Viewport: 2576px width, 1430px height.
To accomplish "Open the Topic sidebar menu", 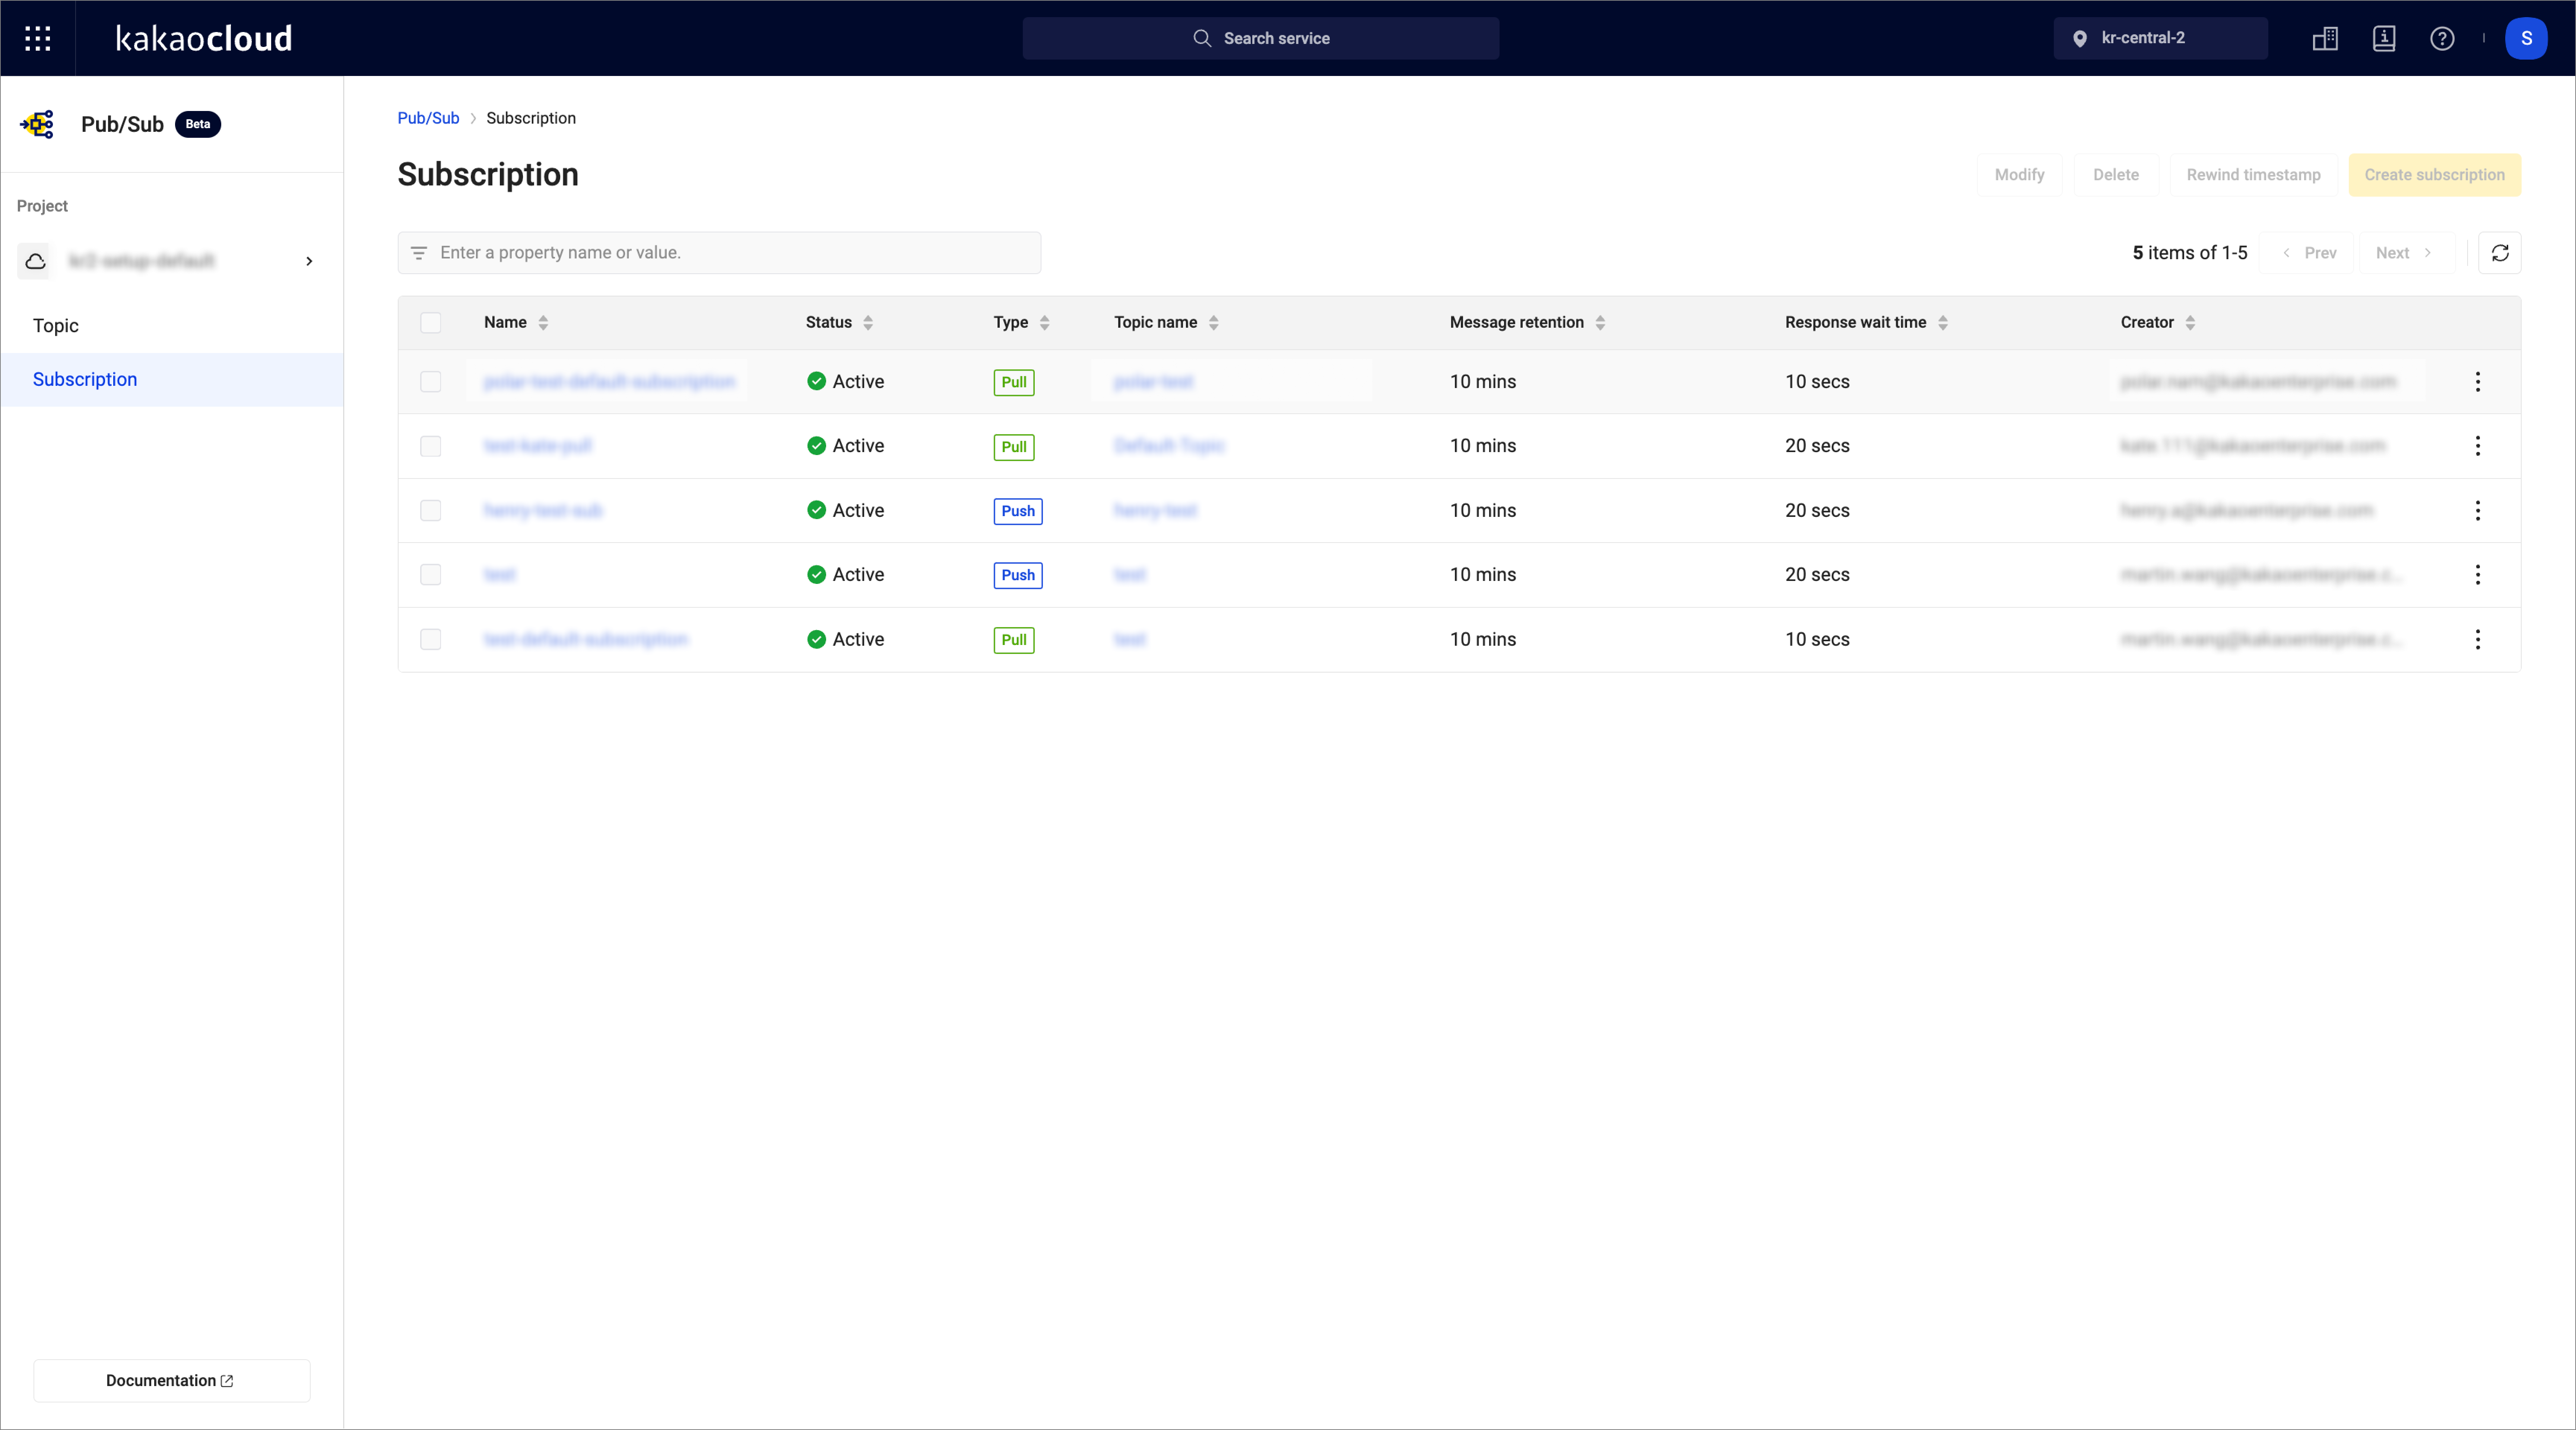I will tap(172, 326).
